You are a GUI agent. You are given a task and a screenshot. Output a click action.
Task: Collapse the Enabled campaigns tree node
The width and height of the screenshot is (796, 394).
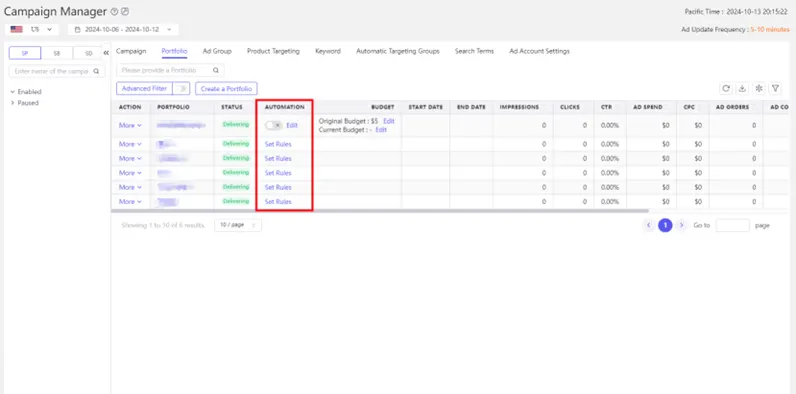tap(13, 92)
